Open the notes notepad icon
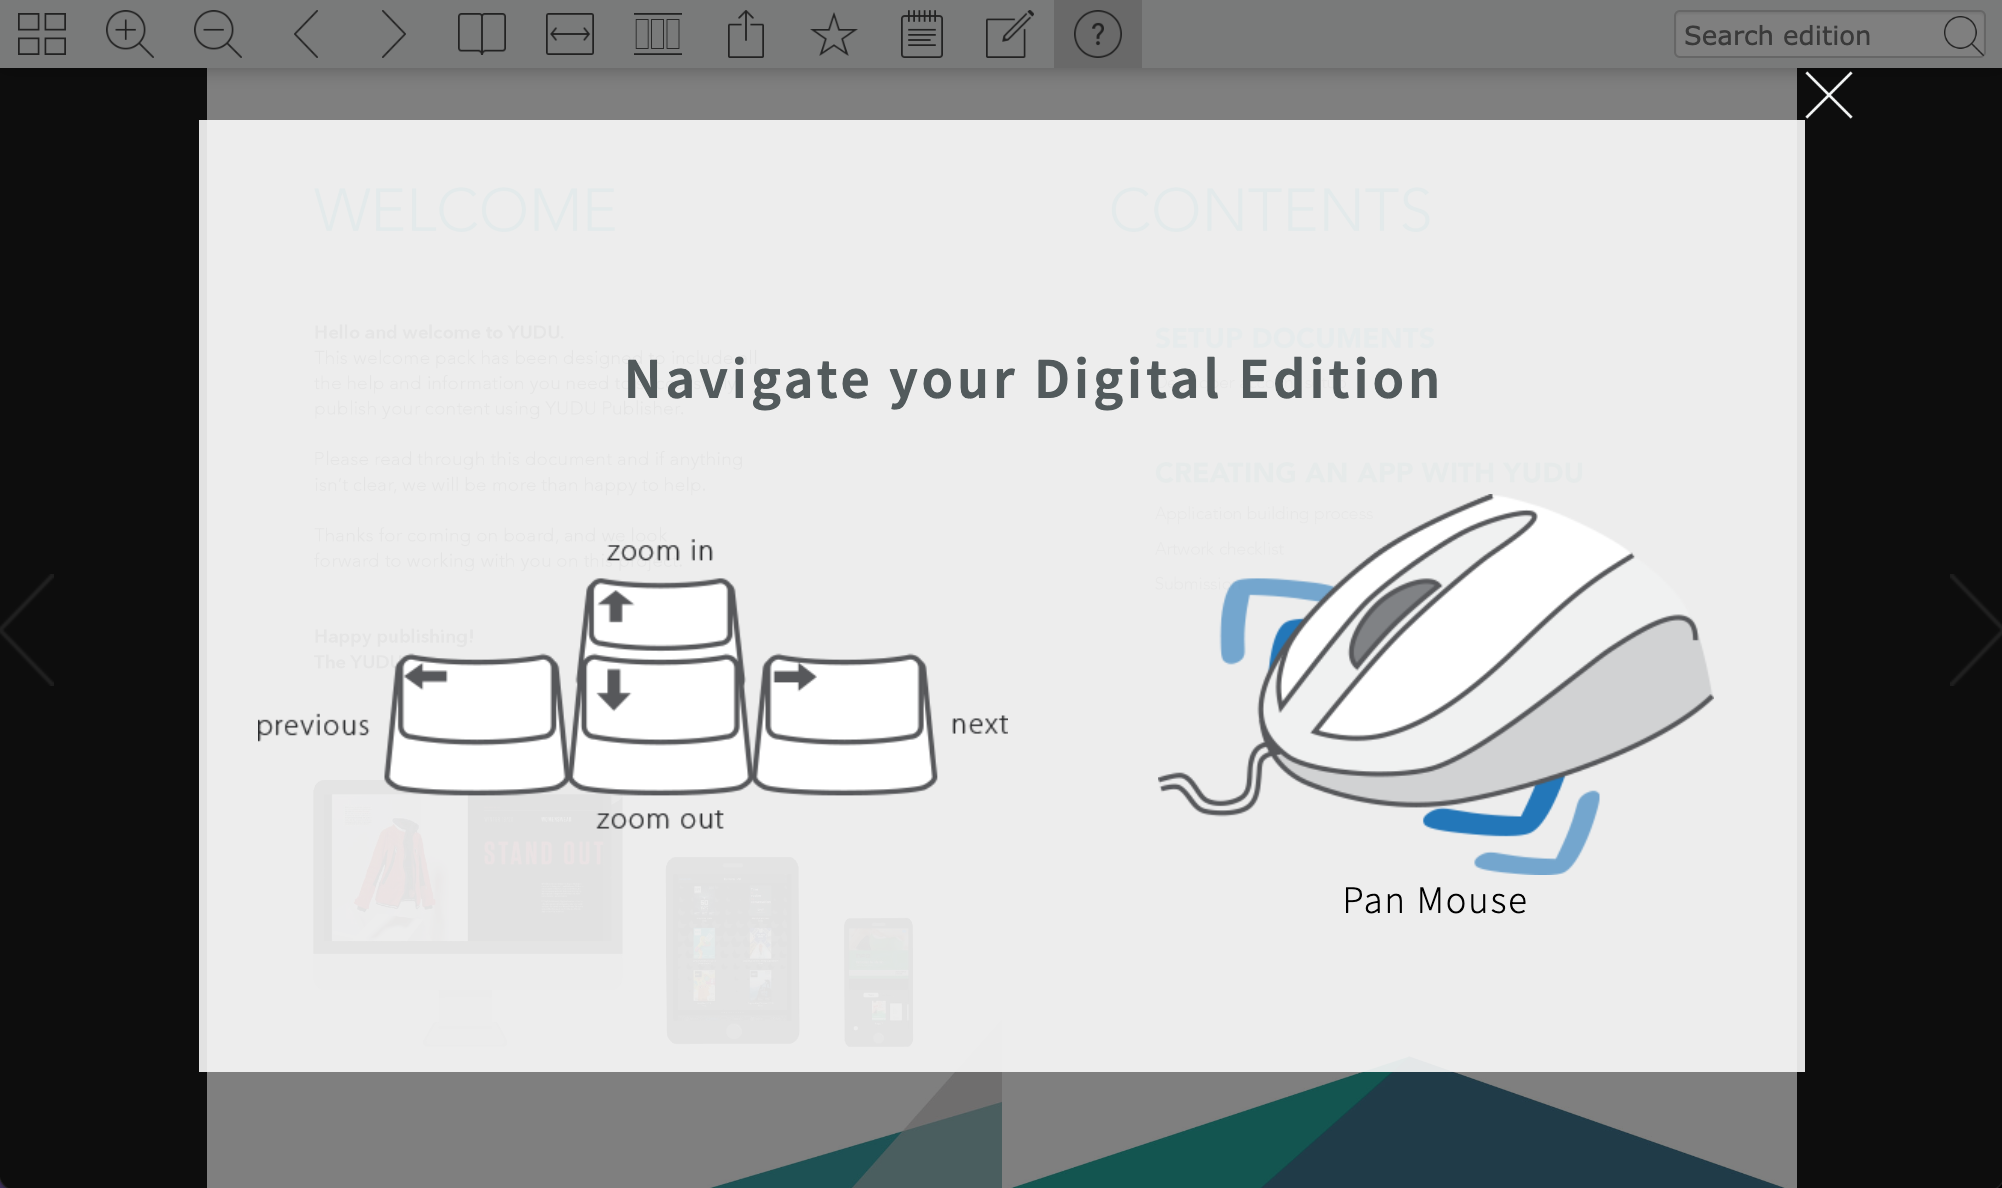 pyautogui.click(x=922, y=34)
